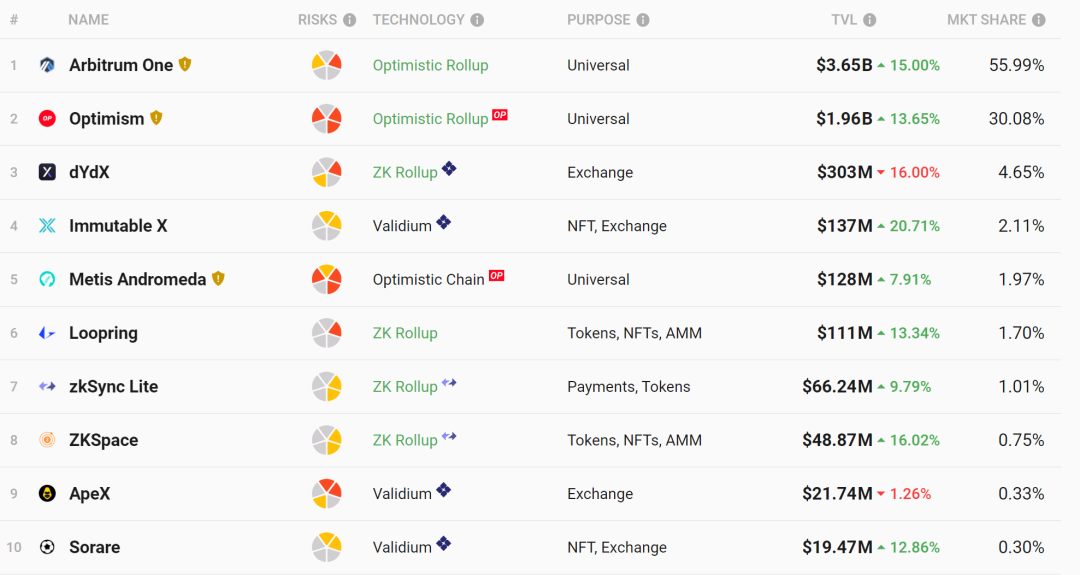Click the PURPOSE column info icon
Viewport: 1080px width, 575px height.
coord(643,20)
